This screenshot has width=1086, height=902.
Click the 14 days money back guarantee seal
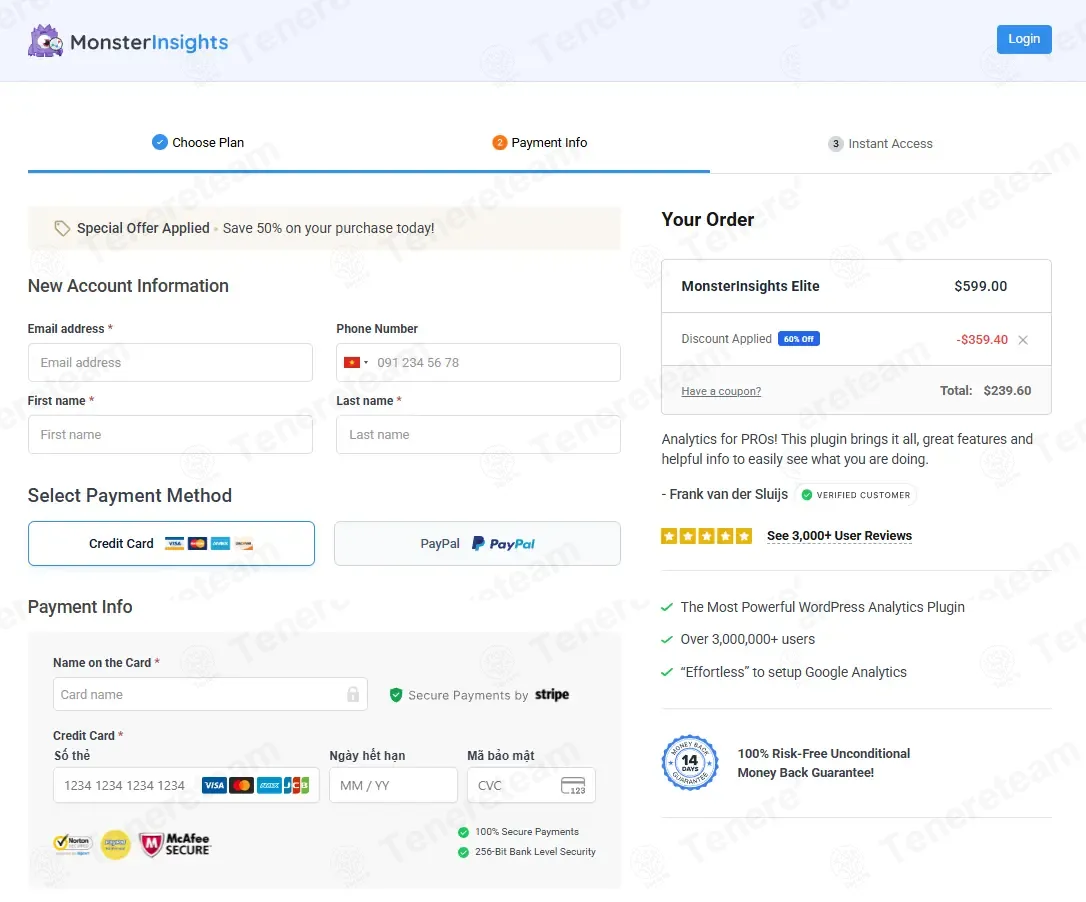(690, 762)
